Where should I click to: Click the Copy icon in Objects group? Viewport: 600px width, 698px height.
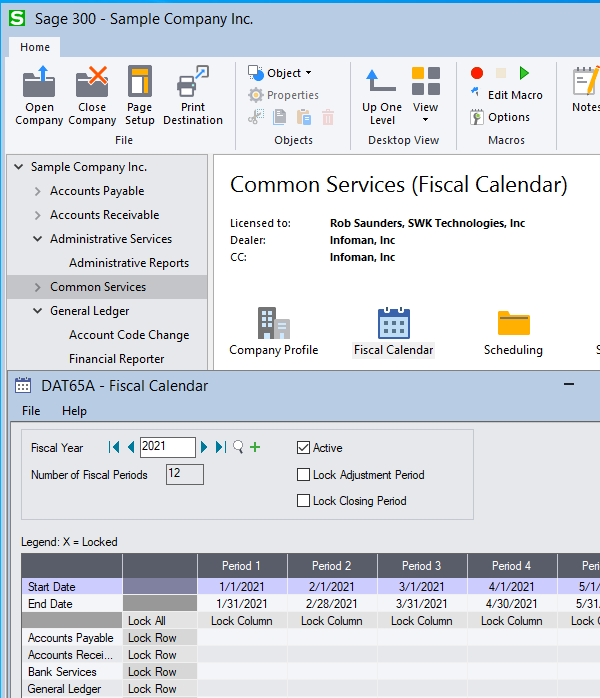pyautogui.click(x=280, y=117)
